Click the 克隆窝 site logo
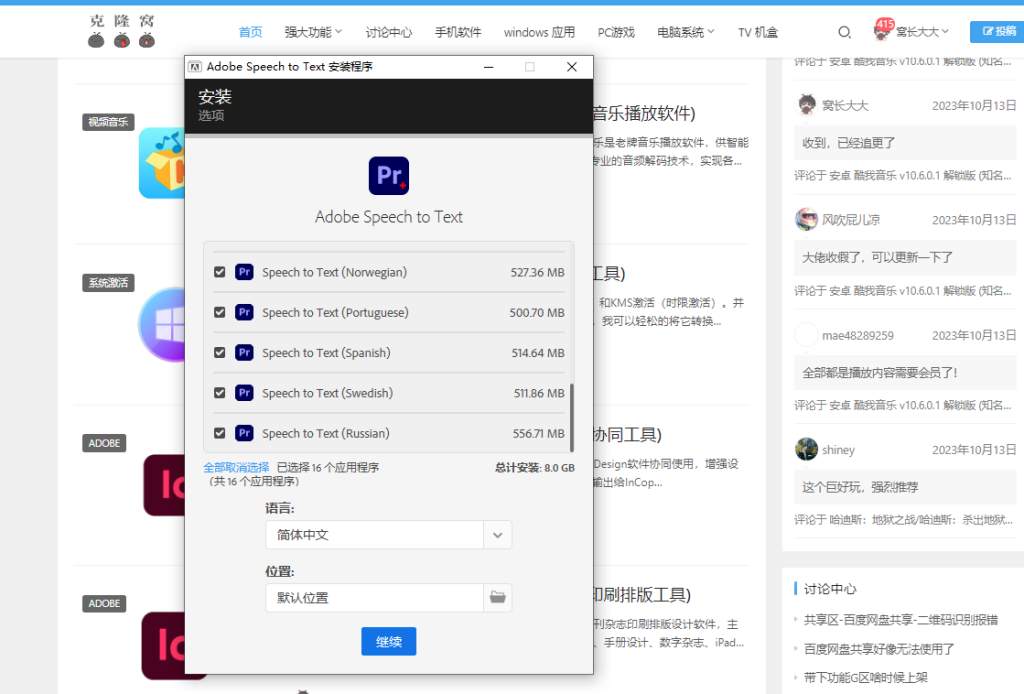Image resolution: width=1024 pixels, height=694 pixels. (x=121, y=31)
